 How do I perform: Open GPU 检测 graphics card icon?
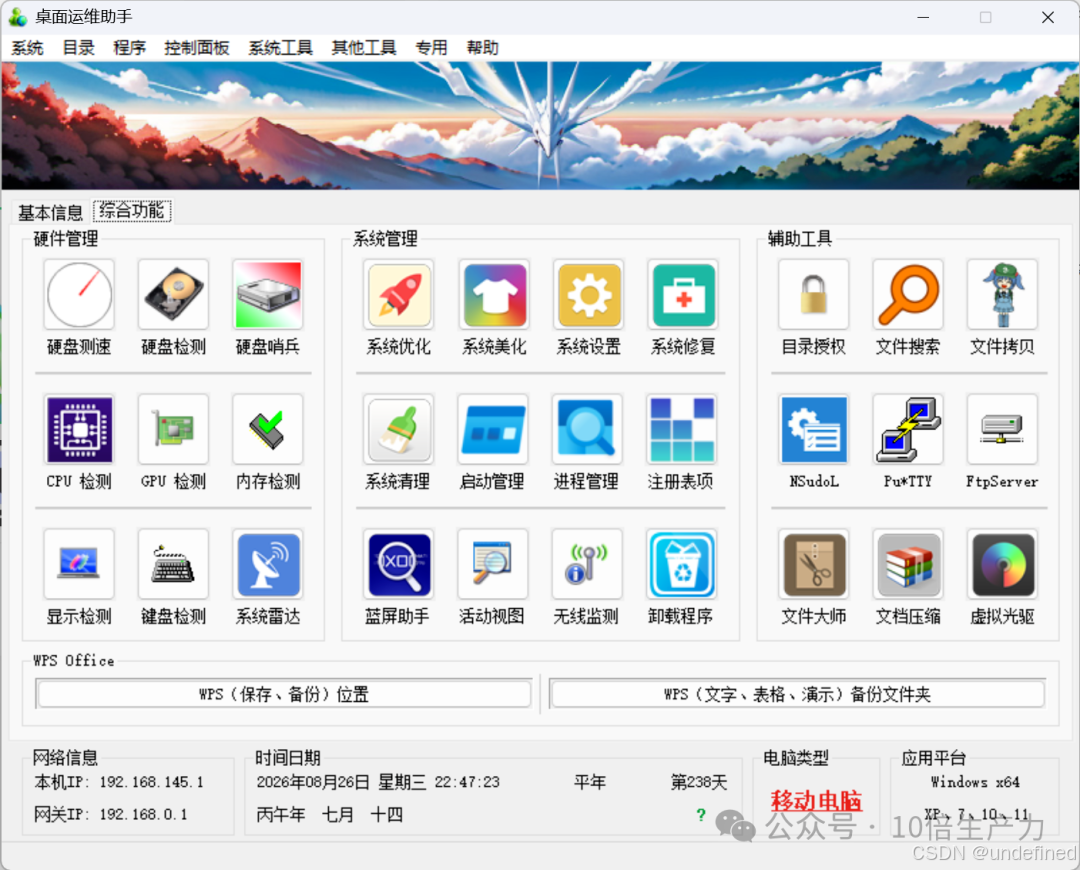pos(174,430)
